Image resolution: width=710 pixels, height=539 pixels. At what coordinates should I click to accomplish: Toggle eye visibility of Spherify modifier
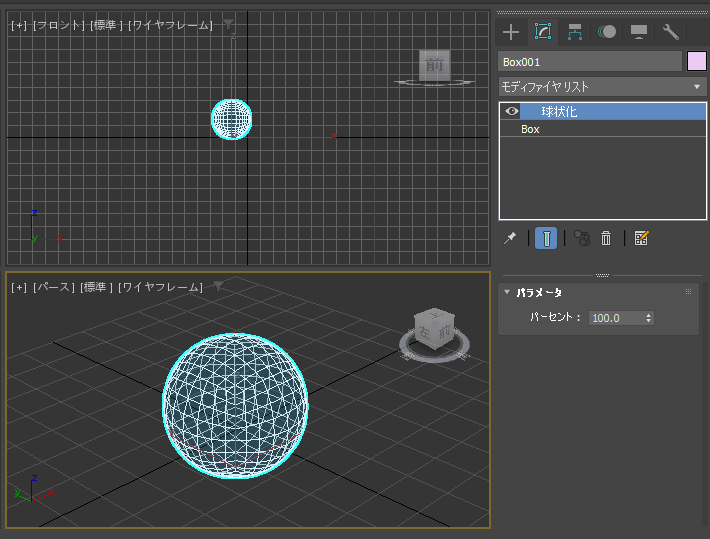coord(512,111)
